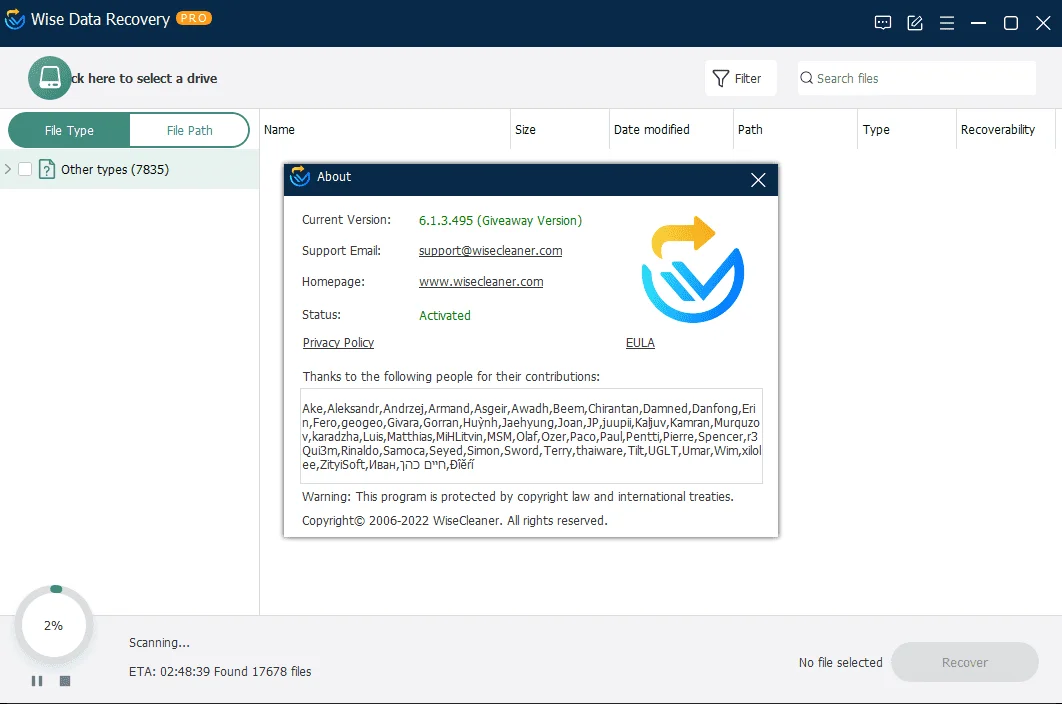Maximize the Wise Data Recovery window
Screen dimensions: 1062x704
click(x=1011, y=23)
